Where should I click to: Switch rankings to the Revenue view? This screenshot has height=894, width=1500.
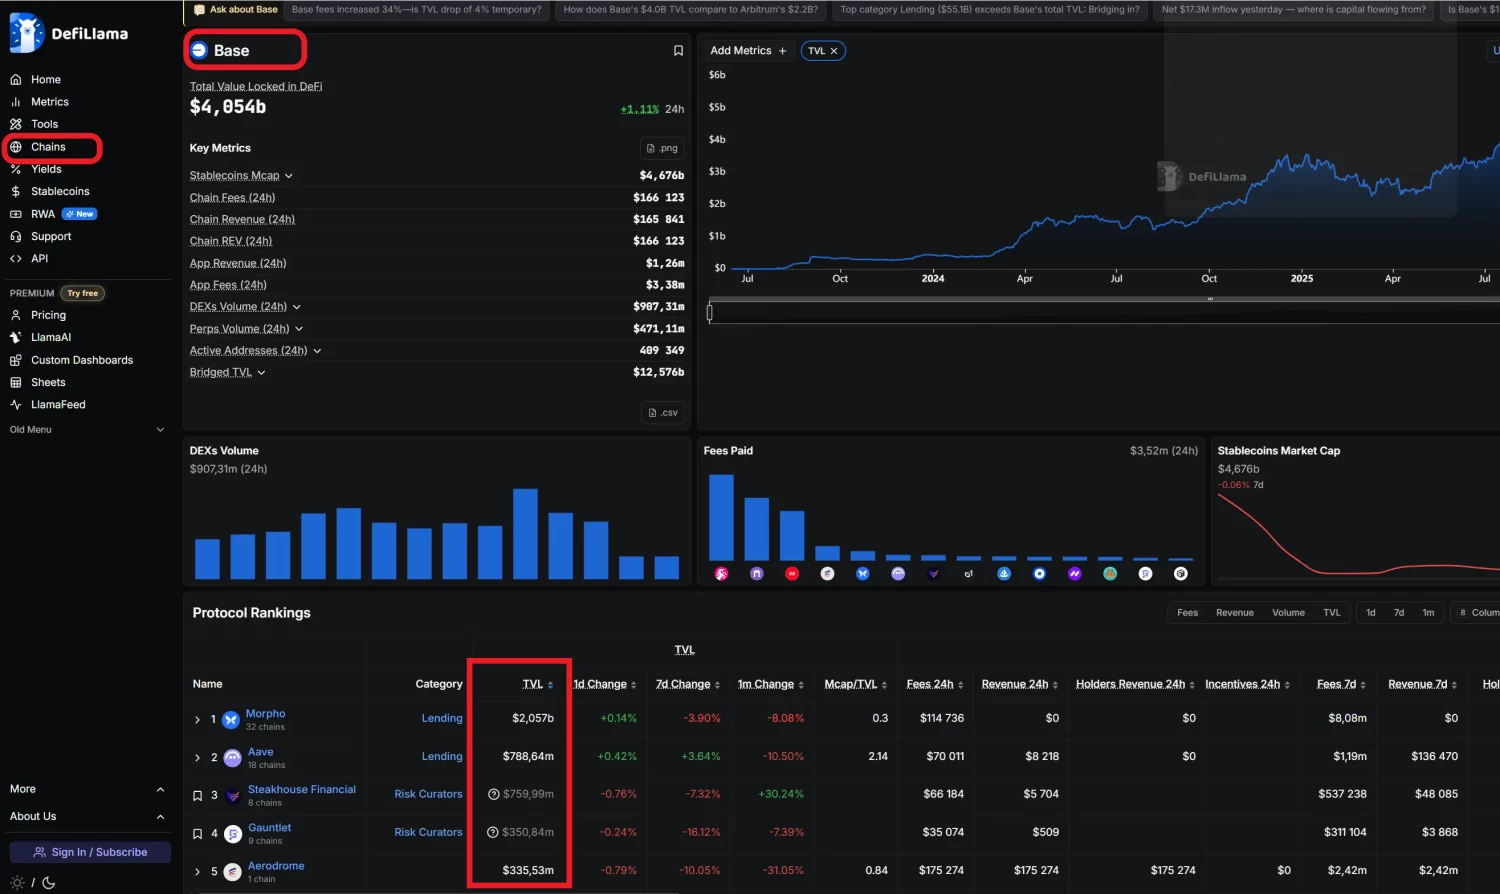[1235, 612]
